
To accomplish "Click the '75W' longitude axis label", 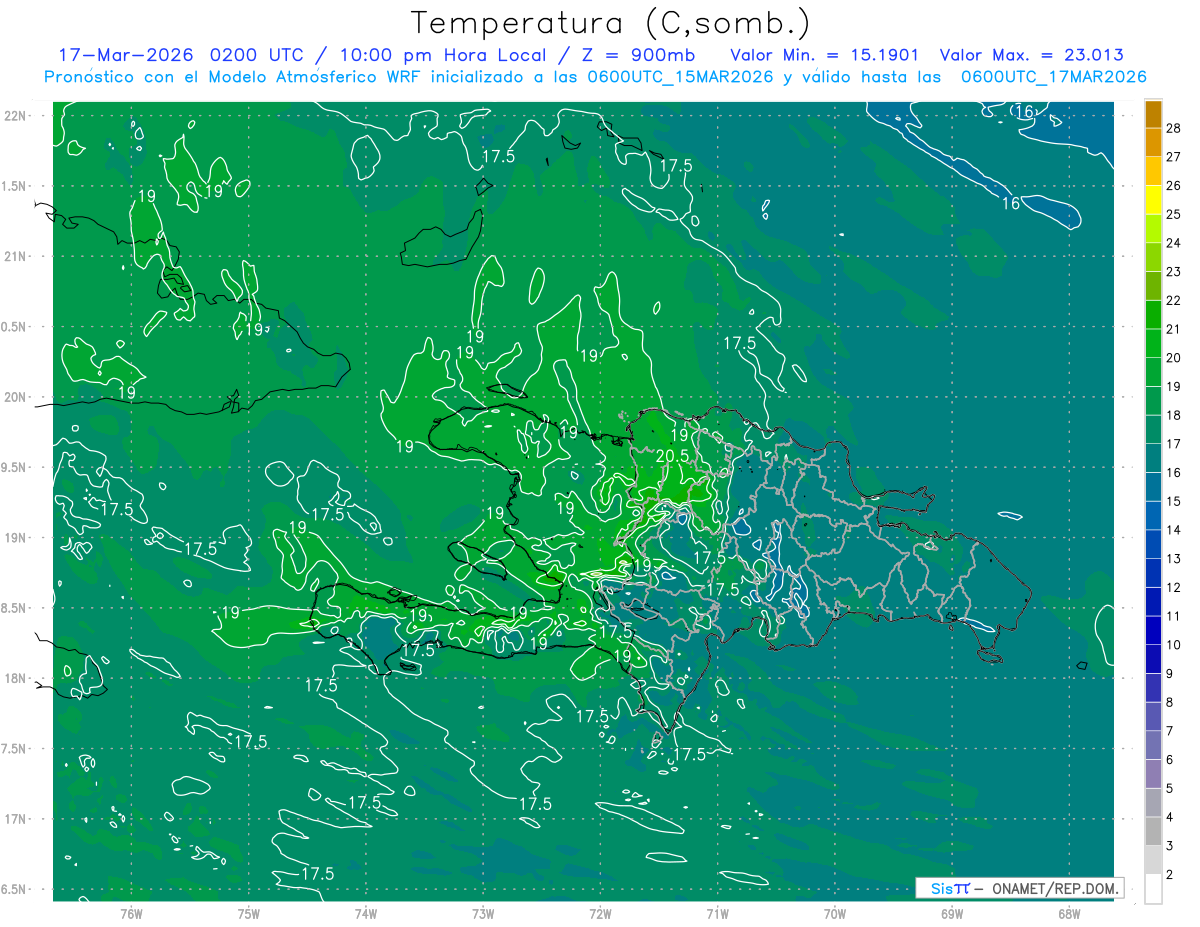I will [248, 914].
